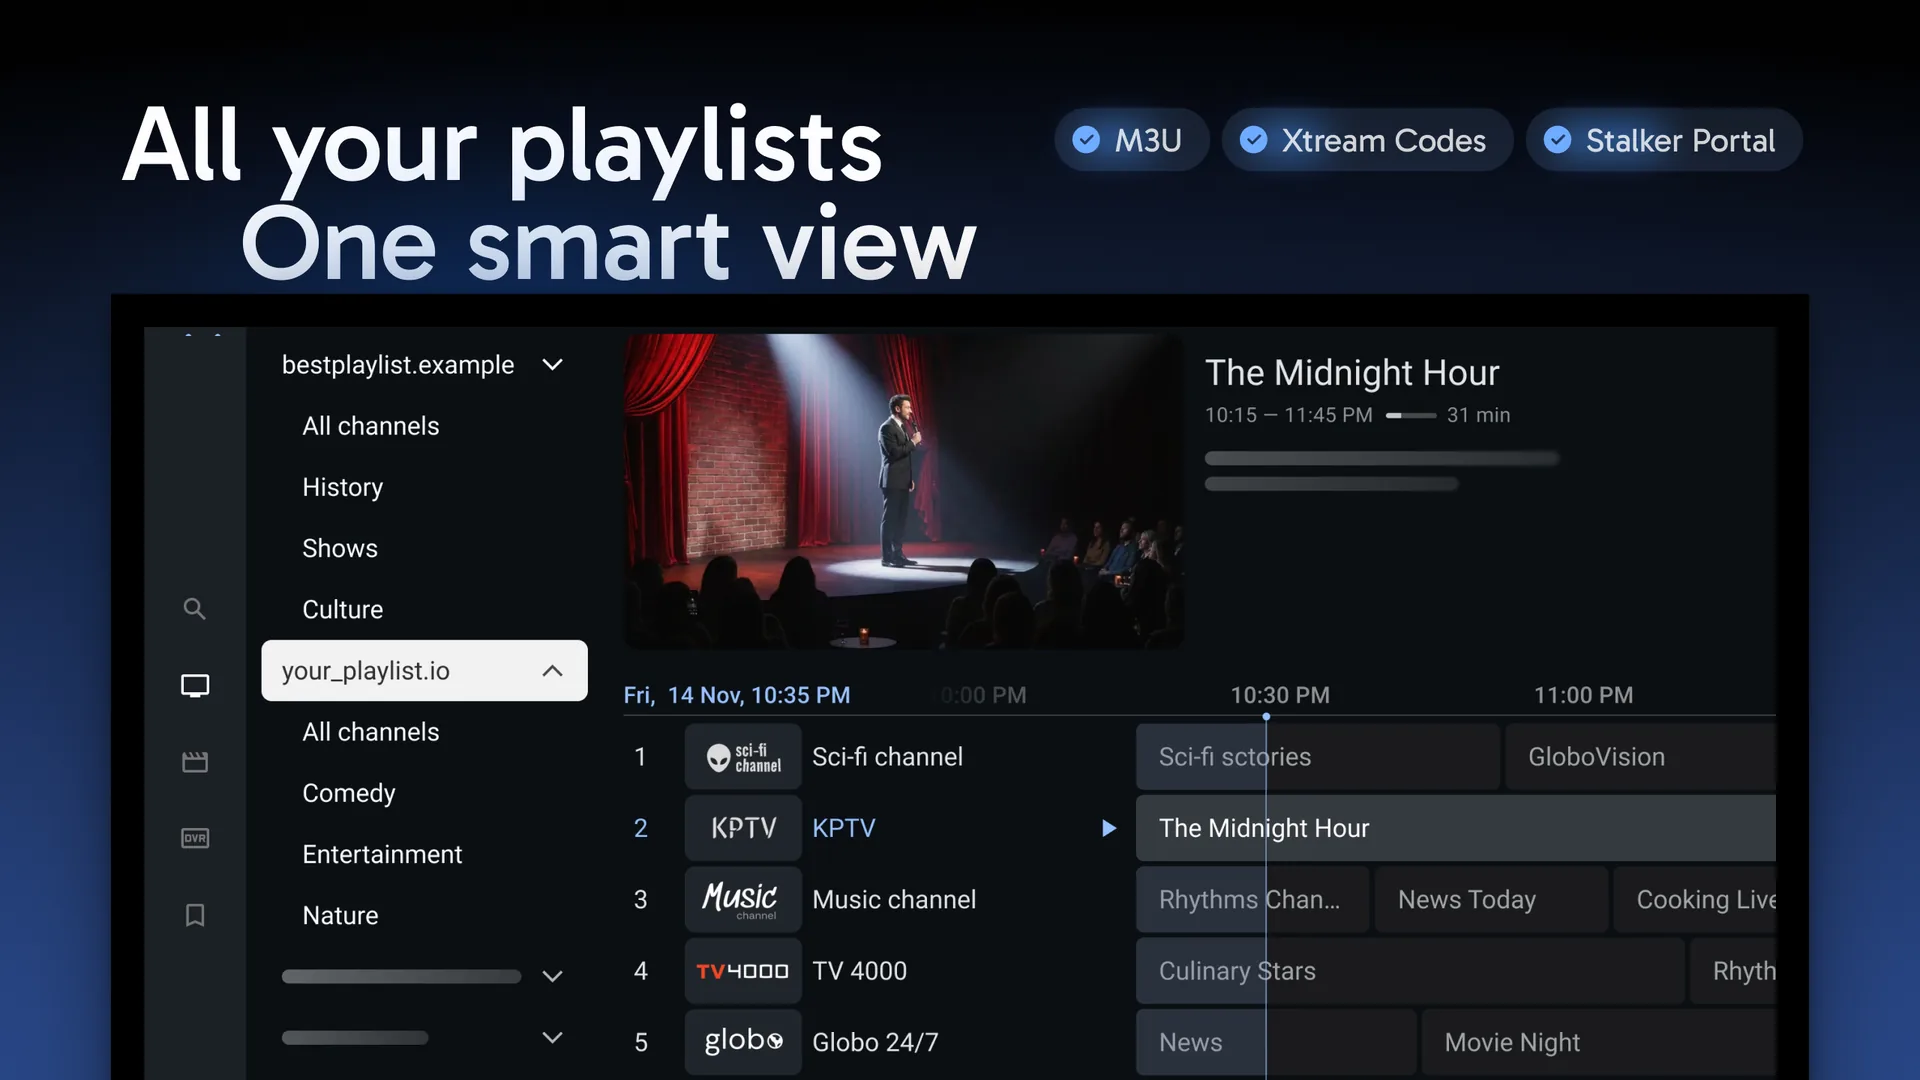Select Culture category
This screenshot has height=1080, width=1920.
coord(342,609)
